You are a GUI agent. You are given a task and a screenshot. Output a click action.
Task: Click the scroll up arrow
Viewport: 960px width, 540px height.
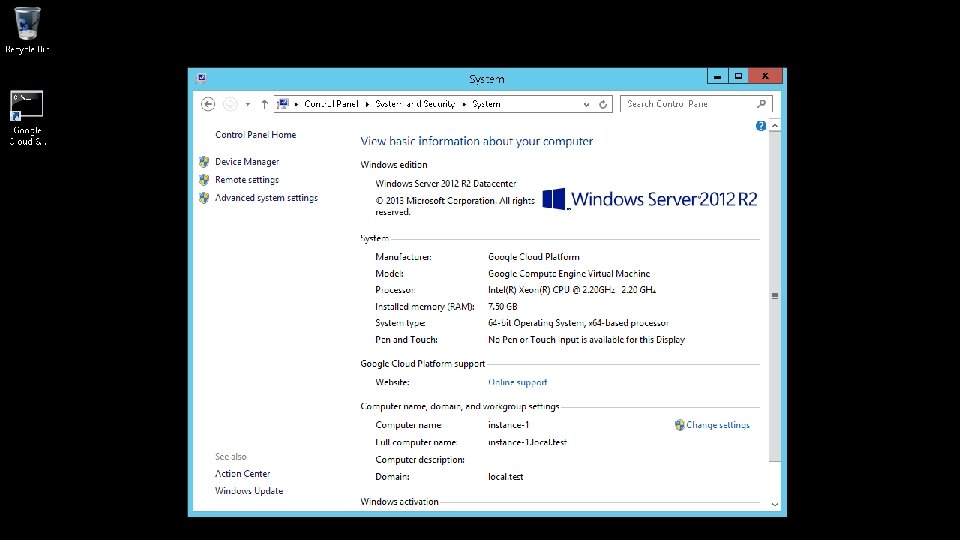click(775, 126)
